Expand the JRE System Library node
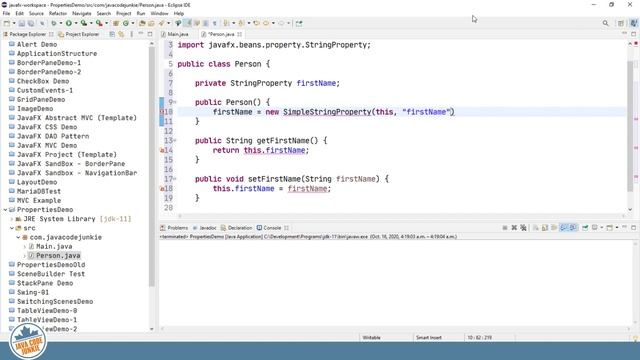Viewport: 640px width, 360px height. pos(12,219)
